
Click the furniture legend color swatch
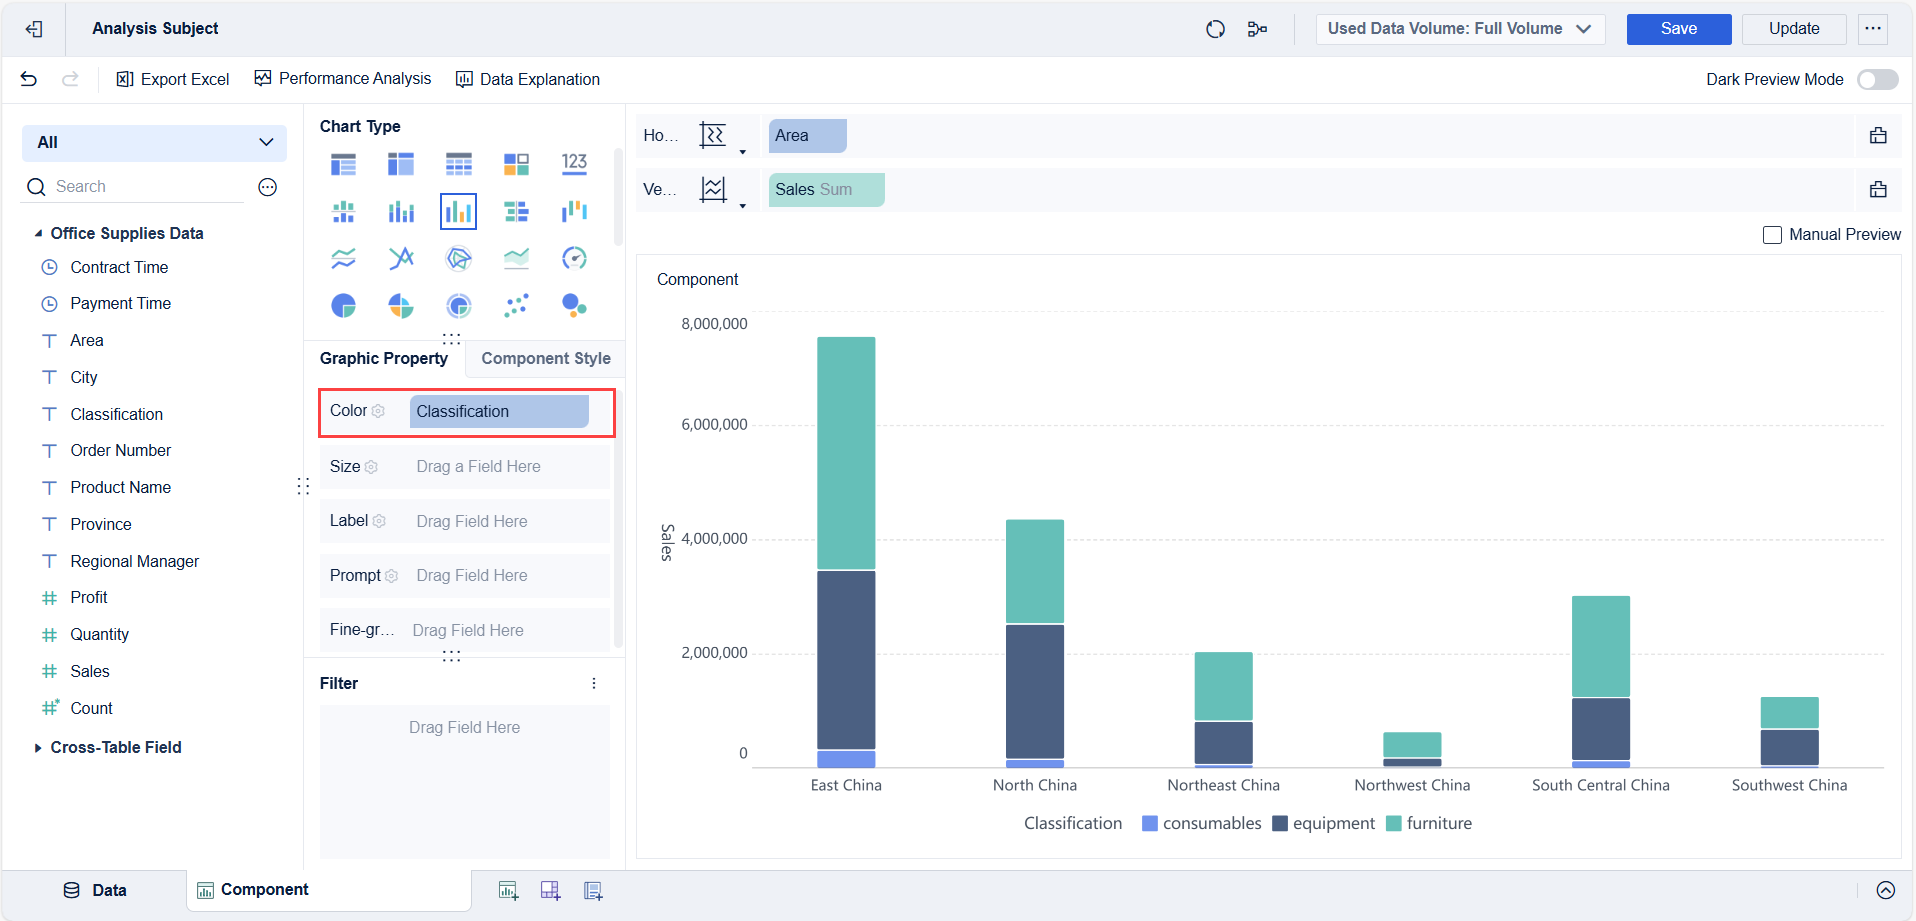(x=1394, y=824)
